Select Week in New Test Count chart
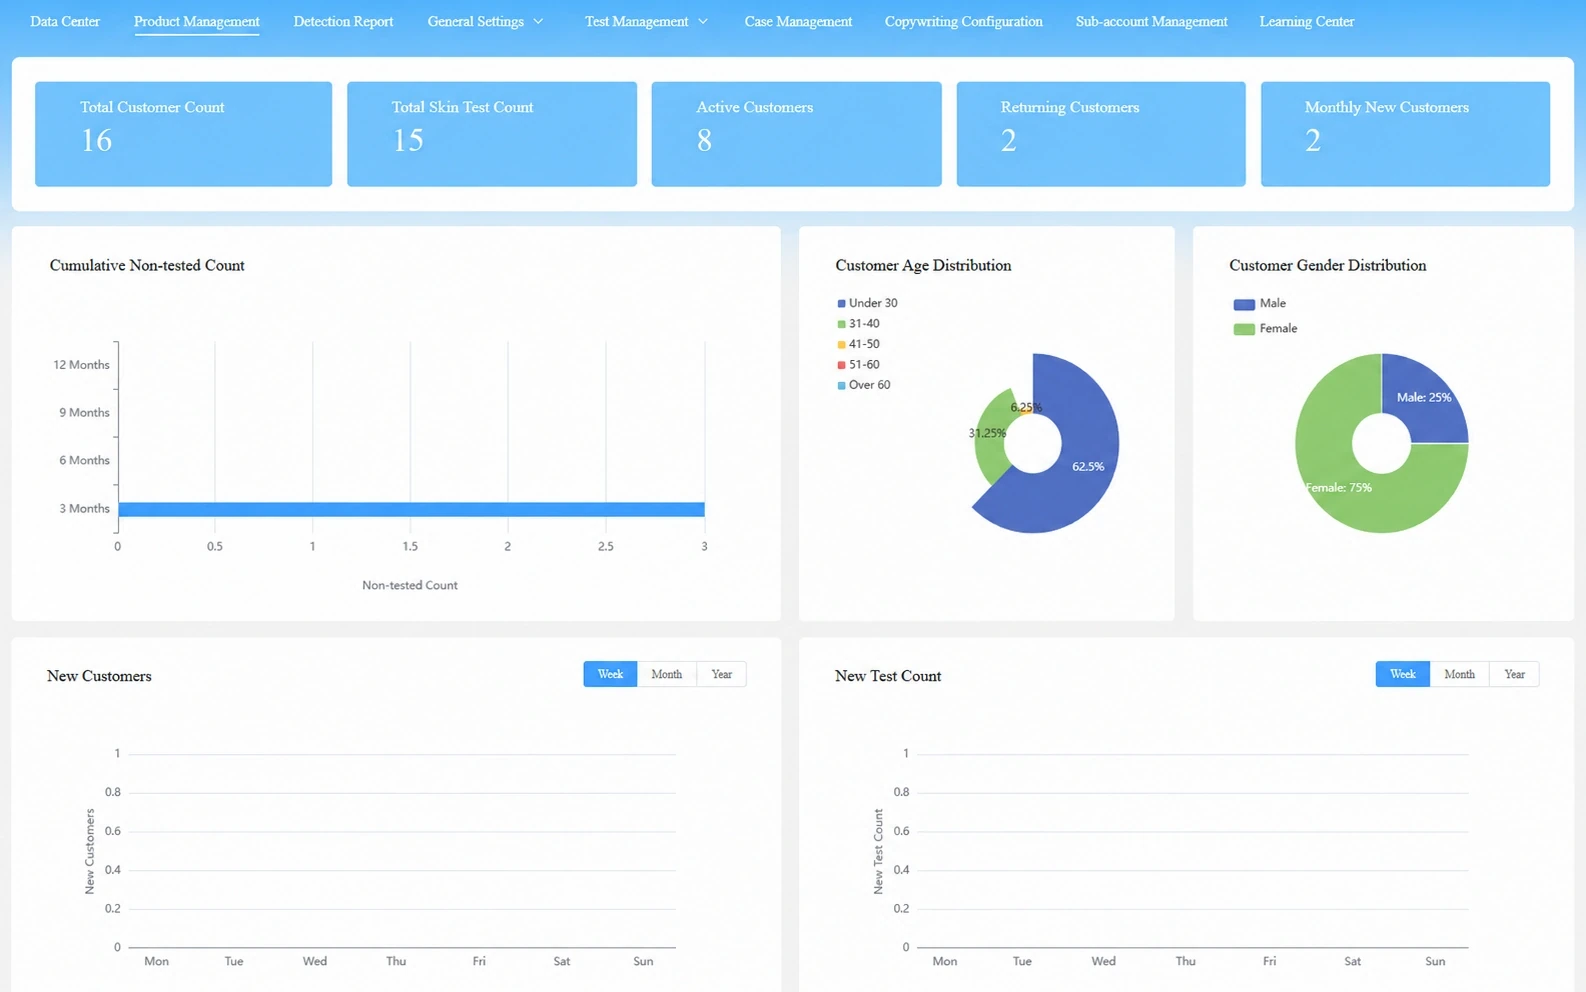The height and width of the screenshot is (992, 1586). tap(1402, 674)
